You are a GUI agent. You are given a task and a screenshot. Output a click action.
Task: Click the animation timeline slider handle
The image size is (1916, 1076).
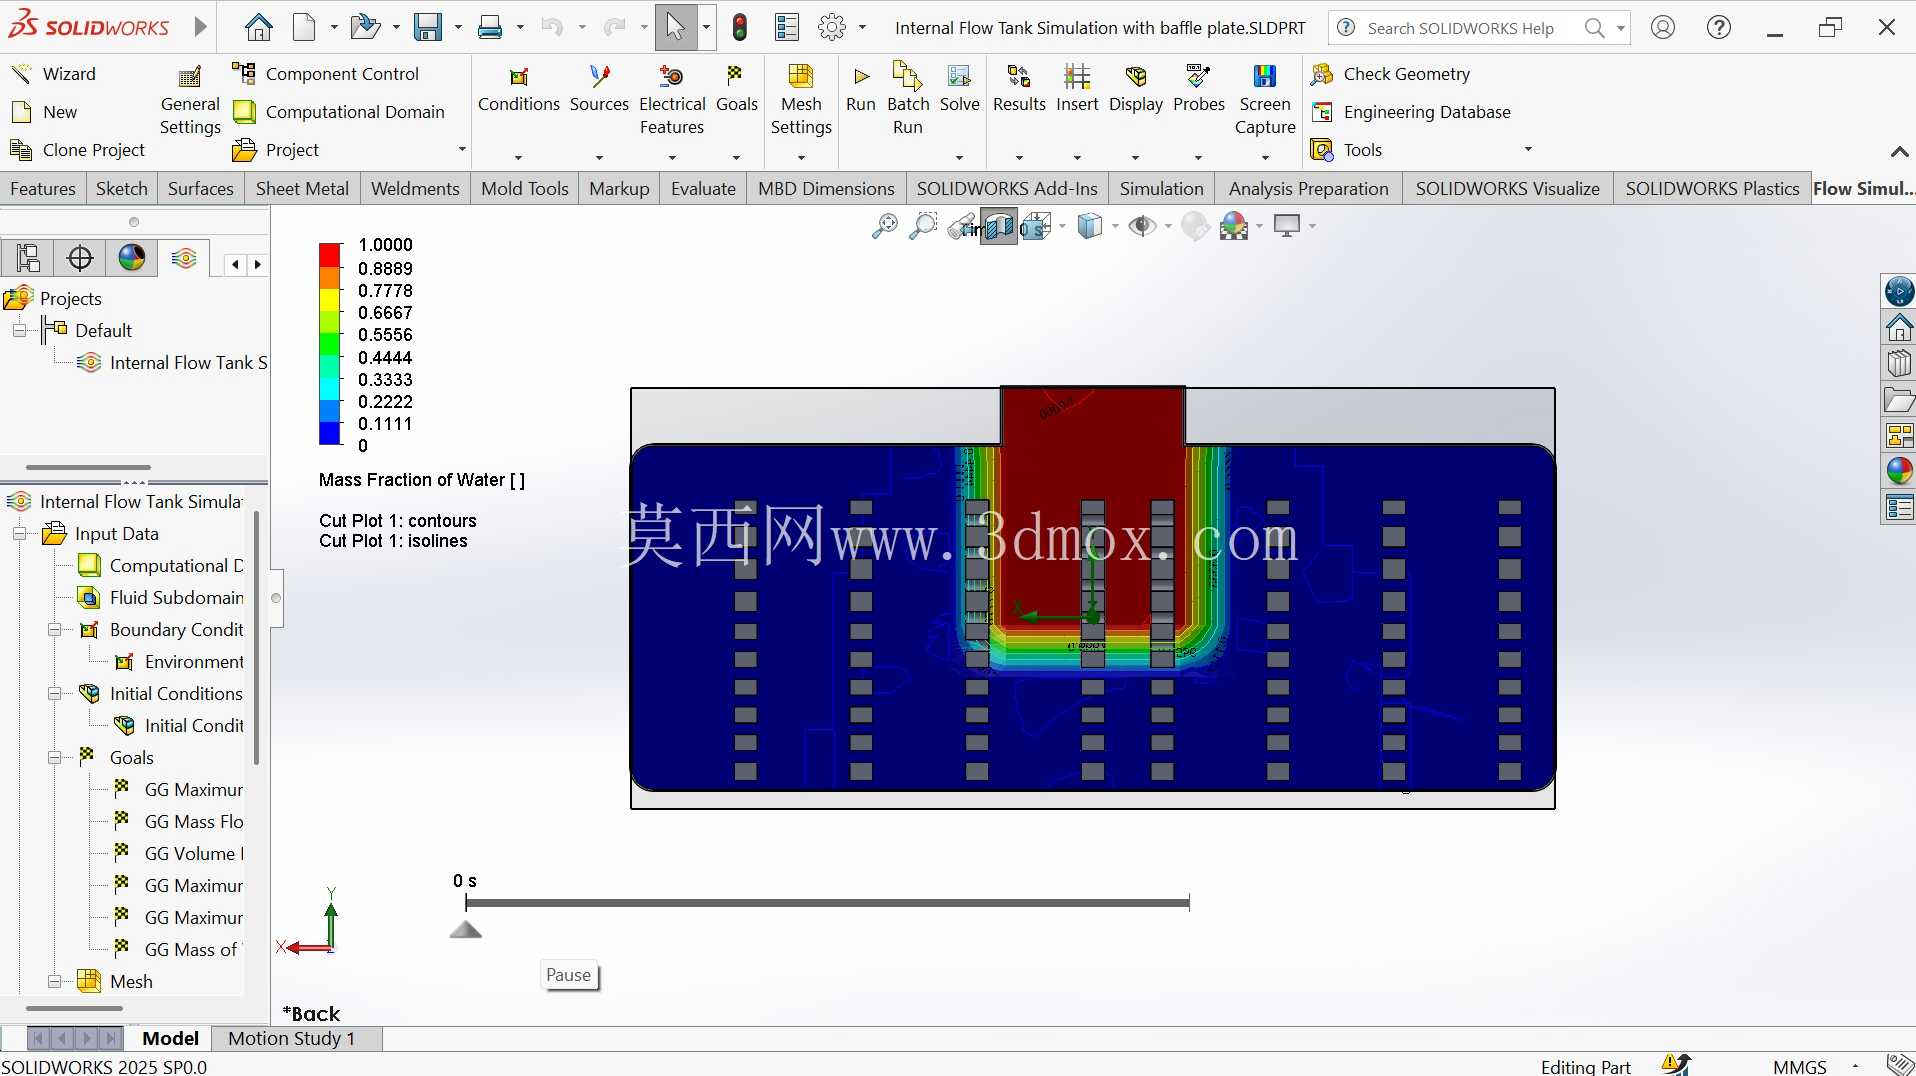[466, 930]
